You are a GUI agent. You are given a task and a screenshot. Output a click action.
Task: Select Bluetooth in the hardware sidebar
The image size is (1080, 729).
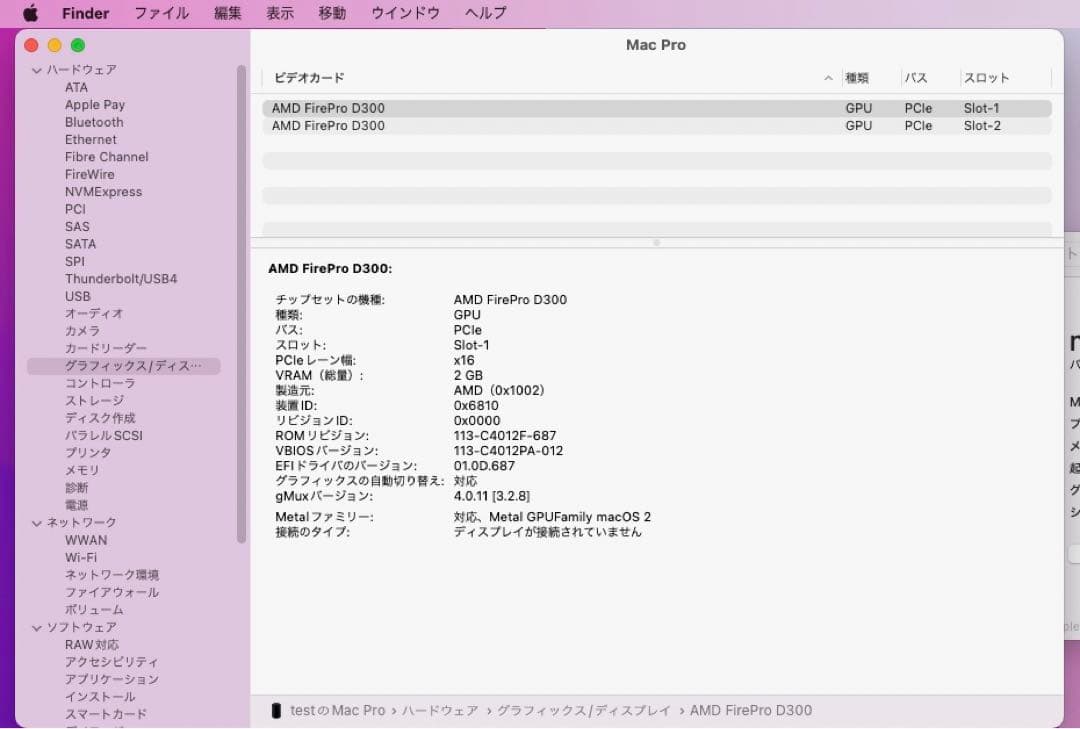[94, 121]
